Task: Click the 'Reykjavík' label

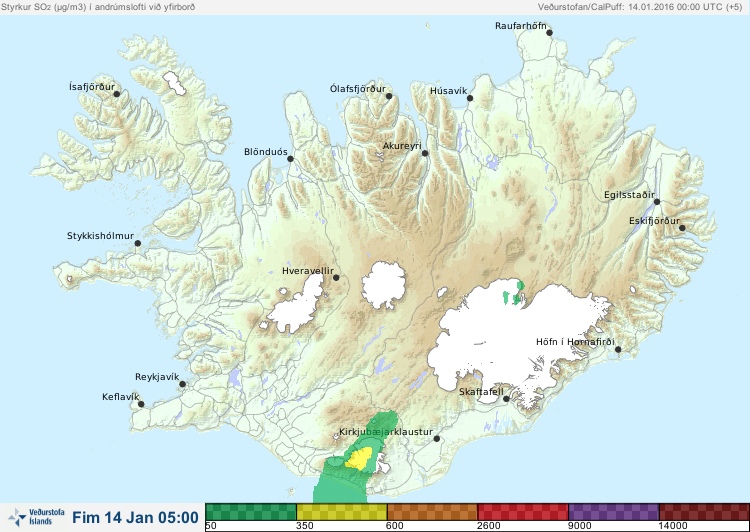Action: [157, 377]
